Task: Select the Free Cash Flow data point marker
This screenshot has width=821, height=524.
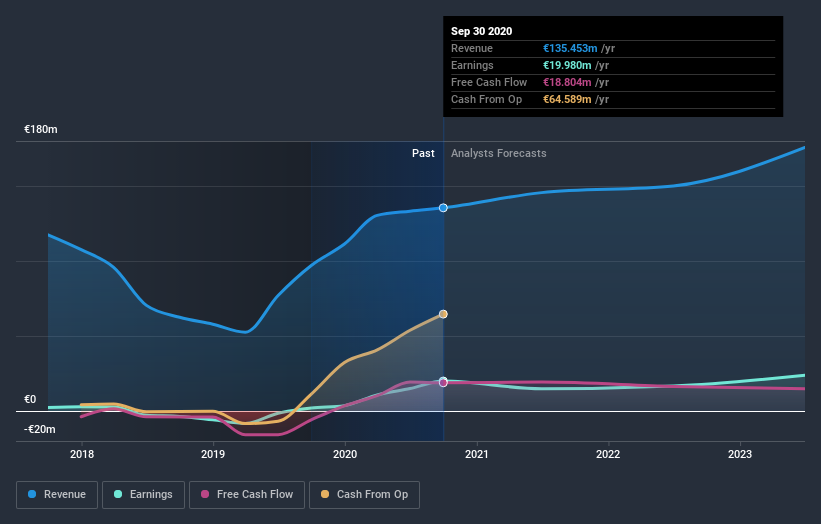Action: (443, 383)
